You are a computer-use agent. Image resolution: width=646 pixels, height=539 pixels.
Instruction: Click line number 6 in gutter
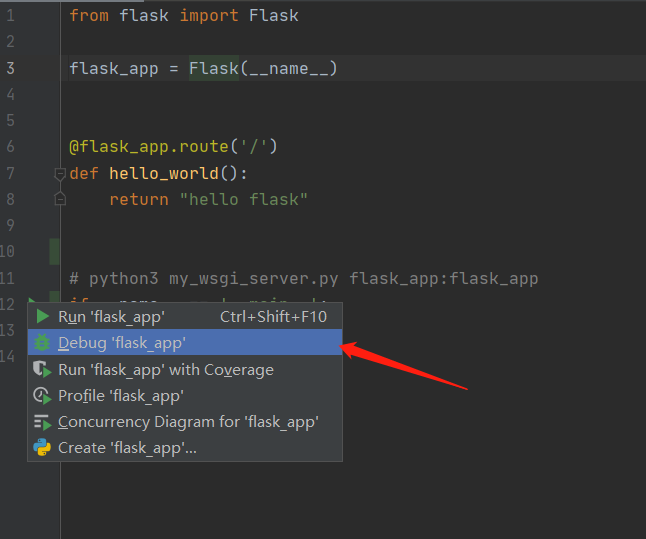tap(10, 146)
